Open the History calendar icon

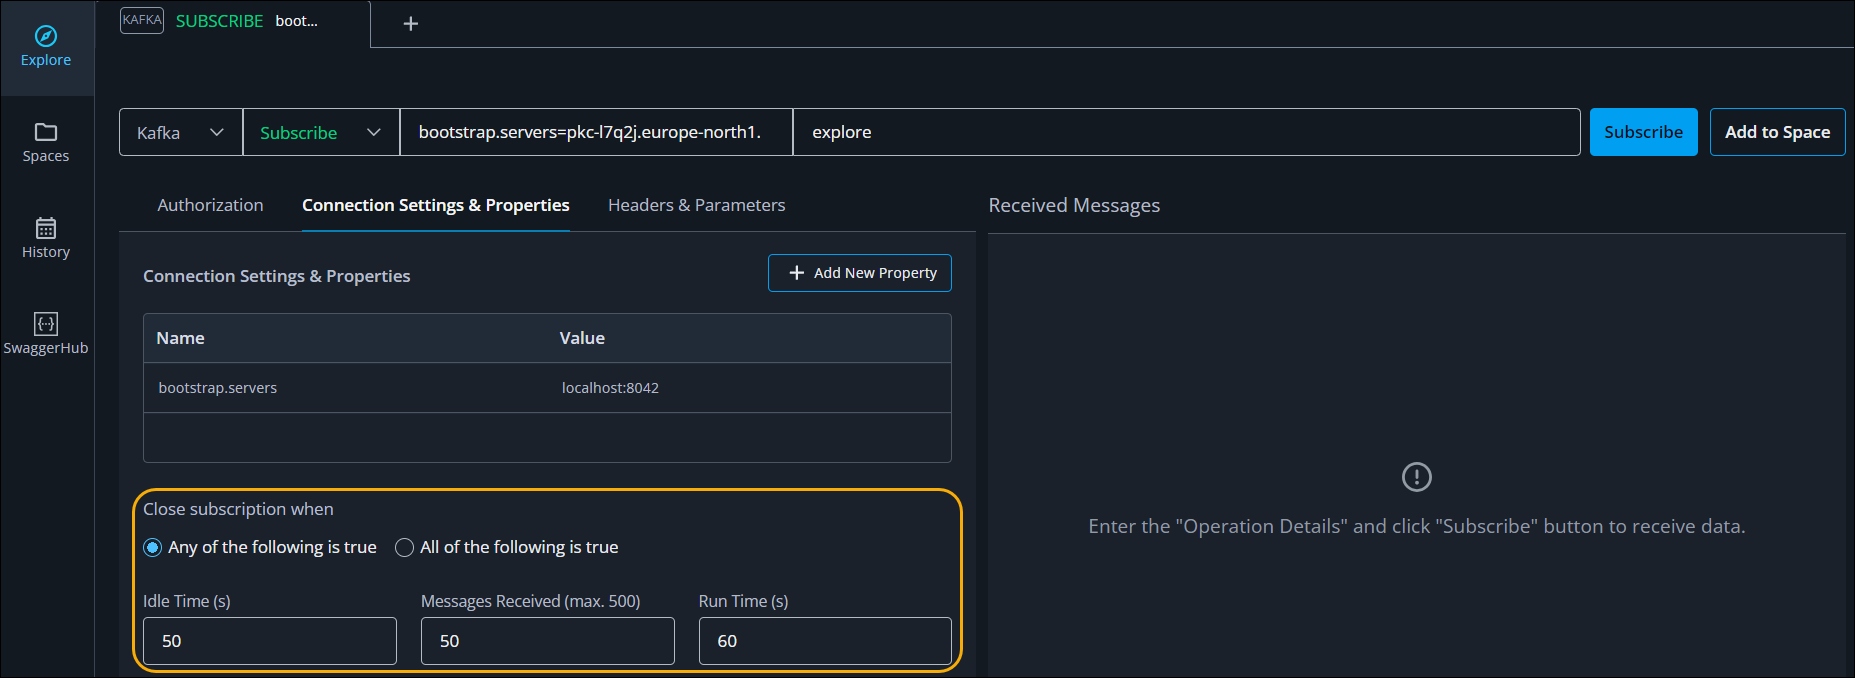tap(46, 228)
